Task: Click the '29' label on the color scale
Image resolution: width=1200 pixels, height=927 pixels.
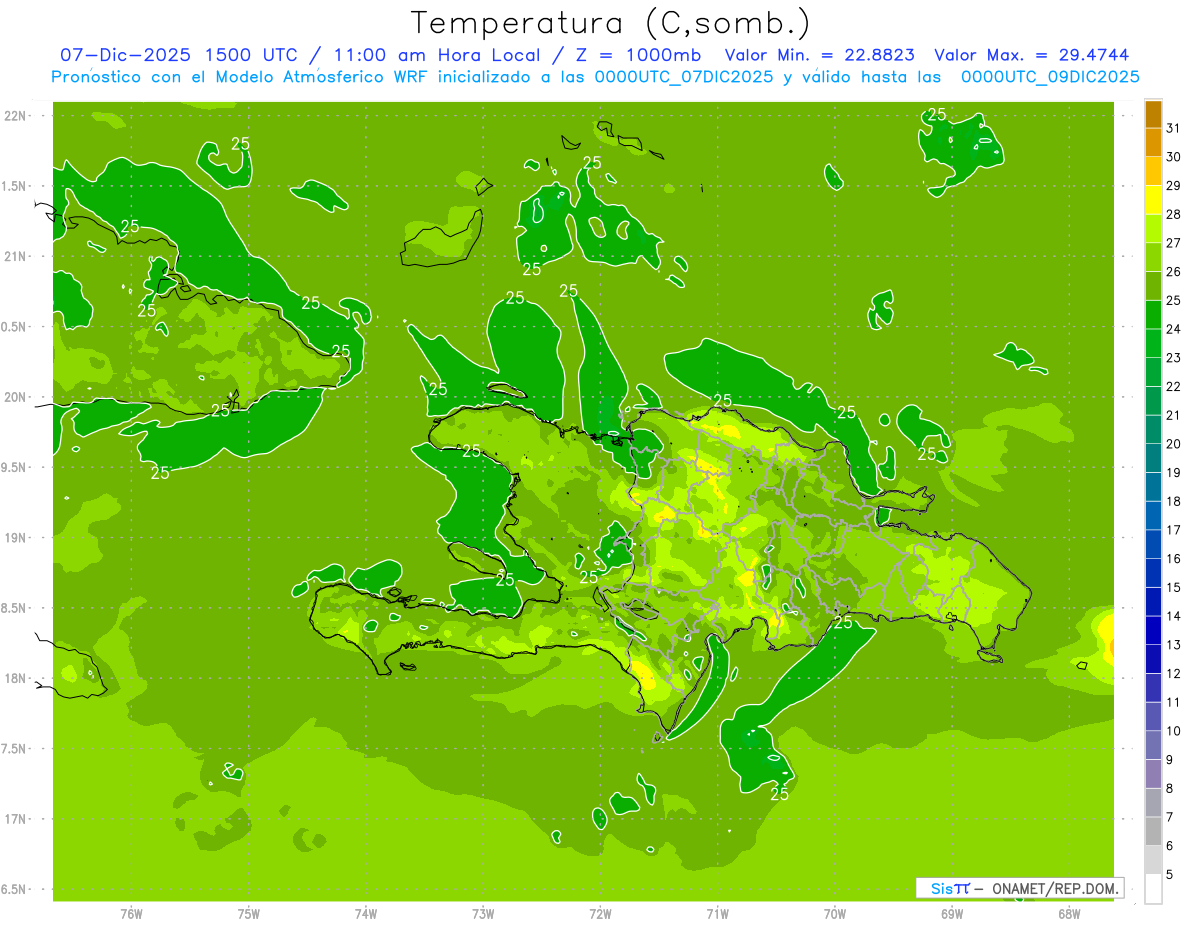Action: tap(1174, 186)
